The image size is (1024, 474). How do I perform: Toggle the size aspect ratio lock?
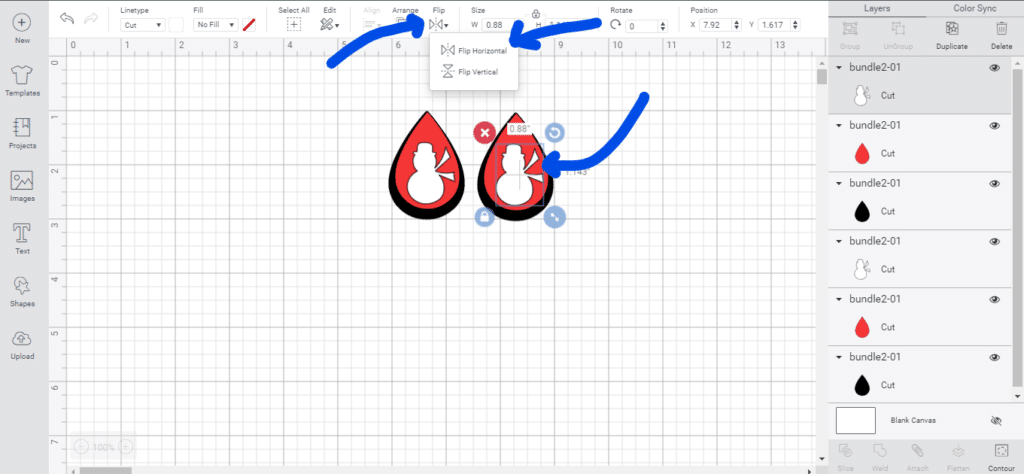pyautogui.click(x=536, y=13)
